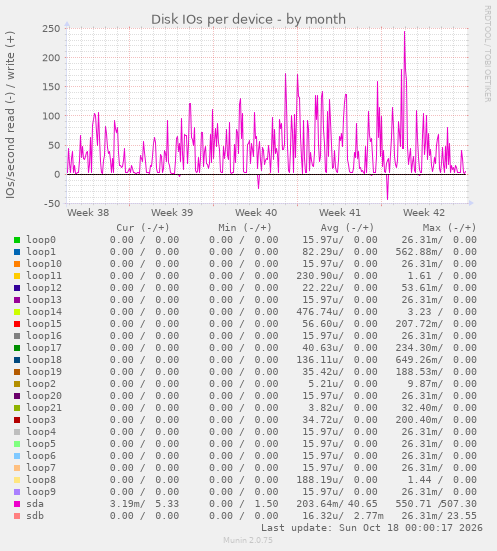Click the loop19 device label
The image size is (497, 551).
click(x=44, y=372)
